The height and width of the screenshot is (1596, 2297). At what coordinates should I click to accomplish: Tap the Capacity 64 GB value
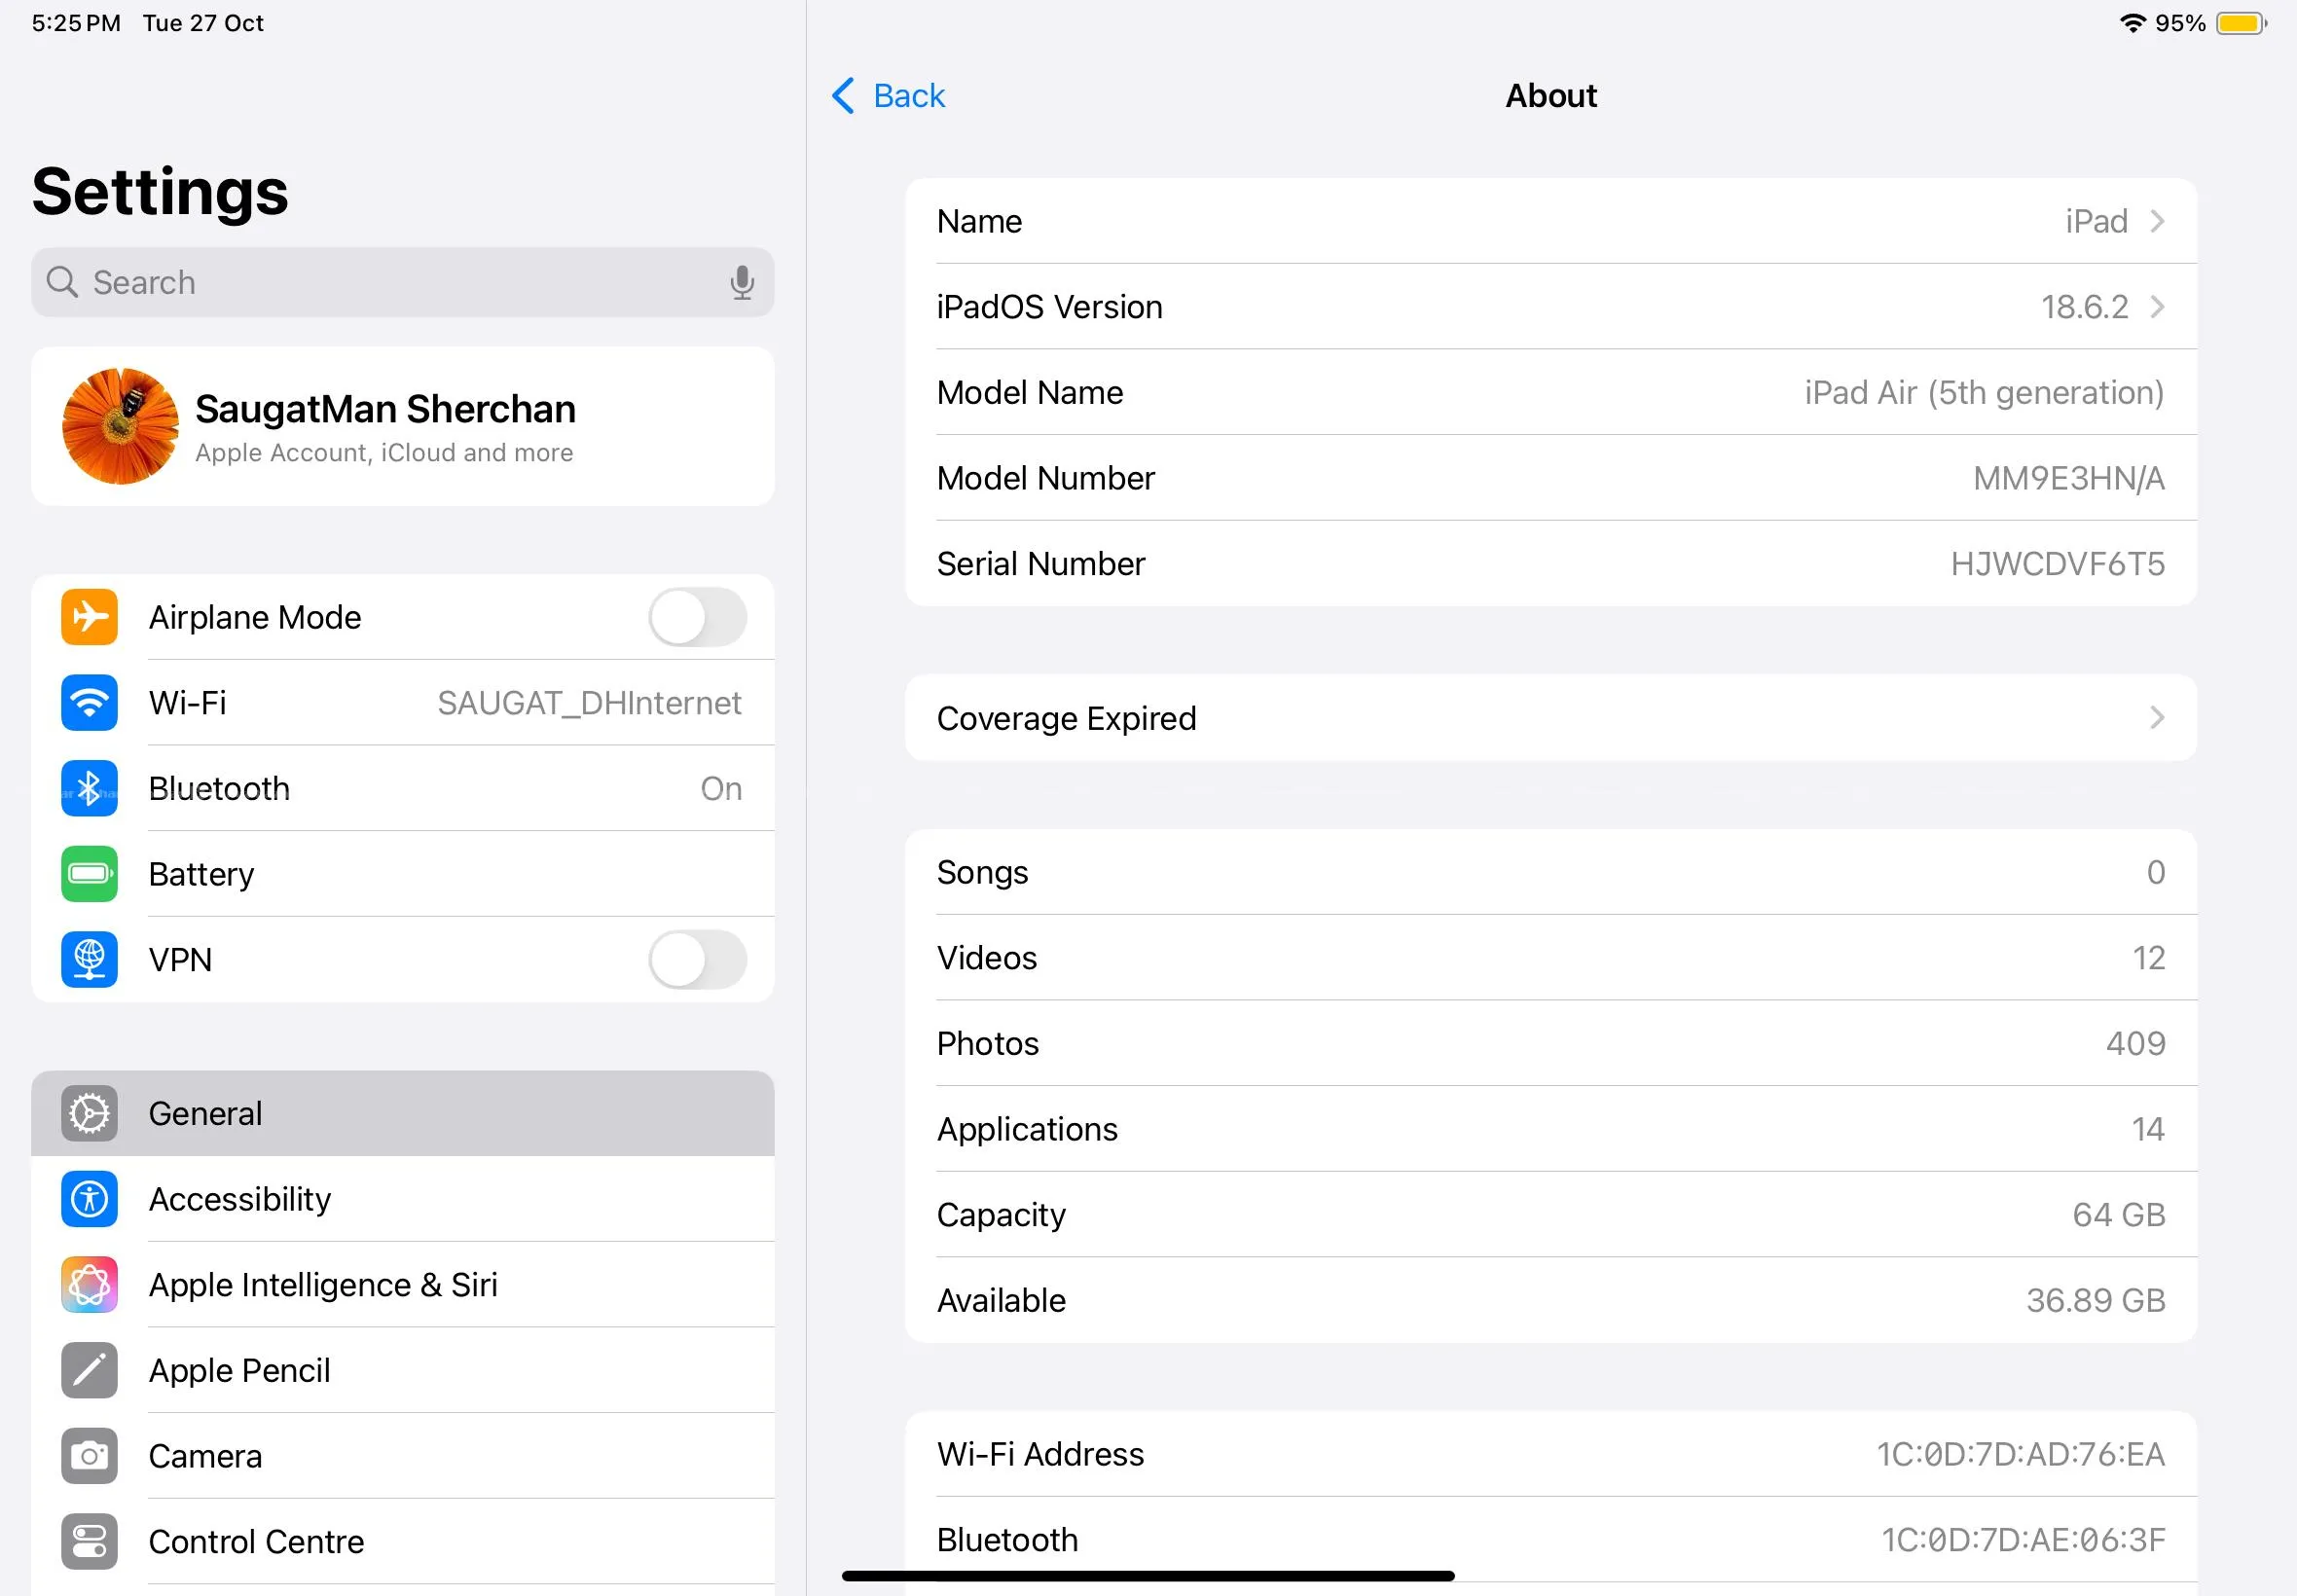[x=2118, y=1215]
